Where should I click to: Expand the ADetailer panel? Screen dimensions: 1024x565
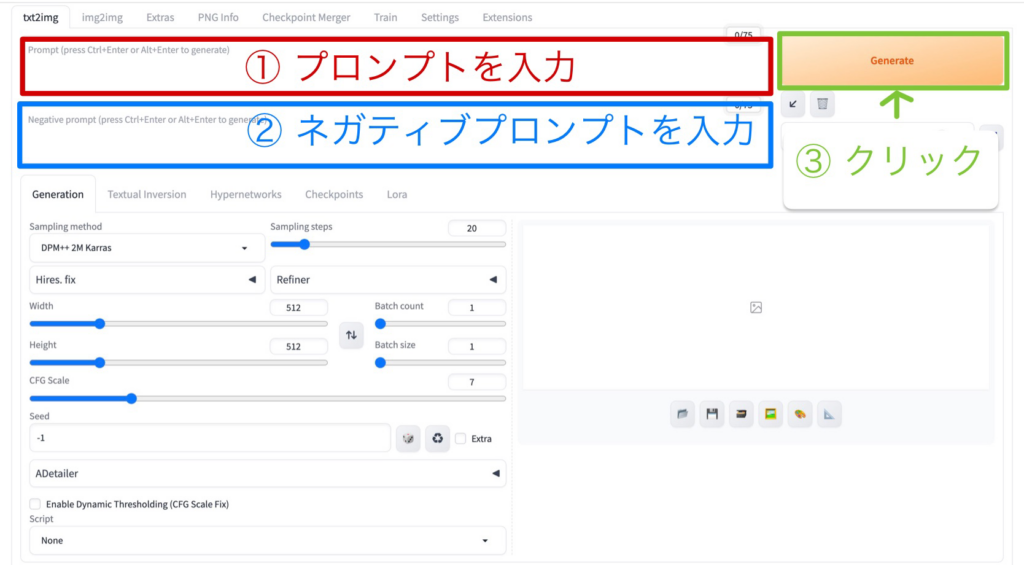267,473
